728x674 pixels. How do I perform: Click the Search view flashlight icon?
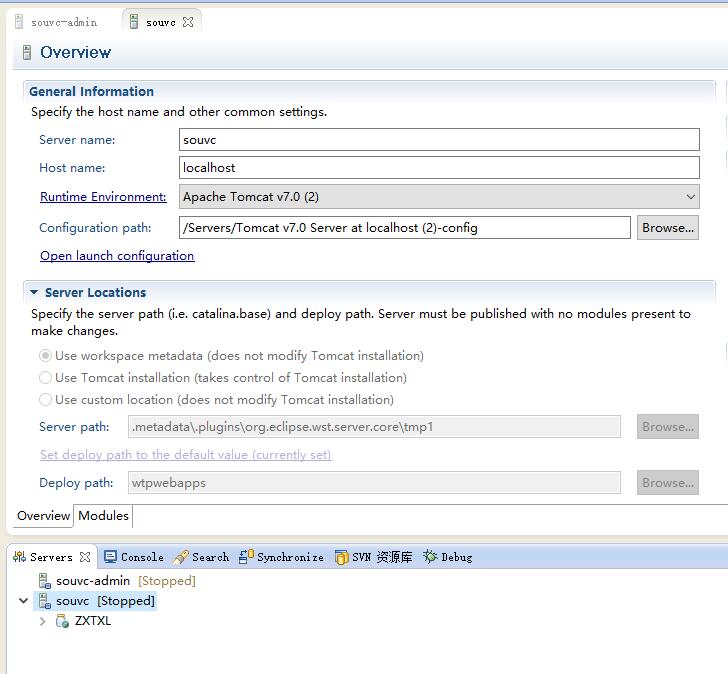pos(181,557)
